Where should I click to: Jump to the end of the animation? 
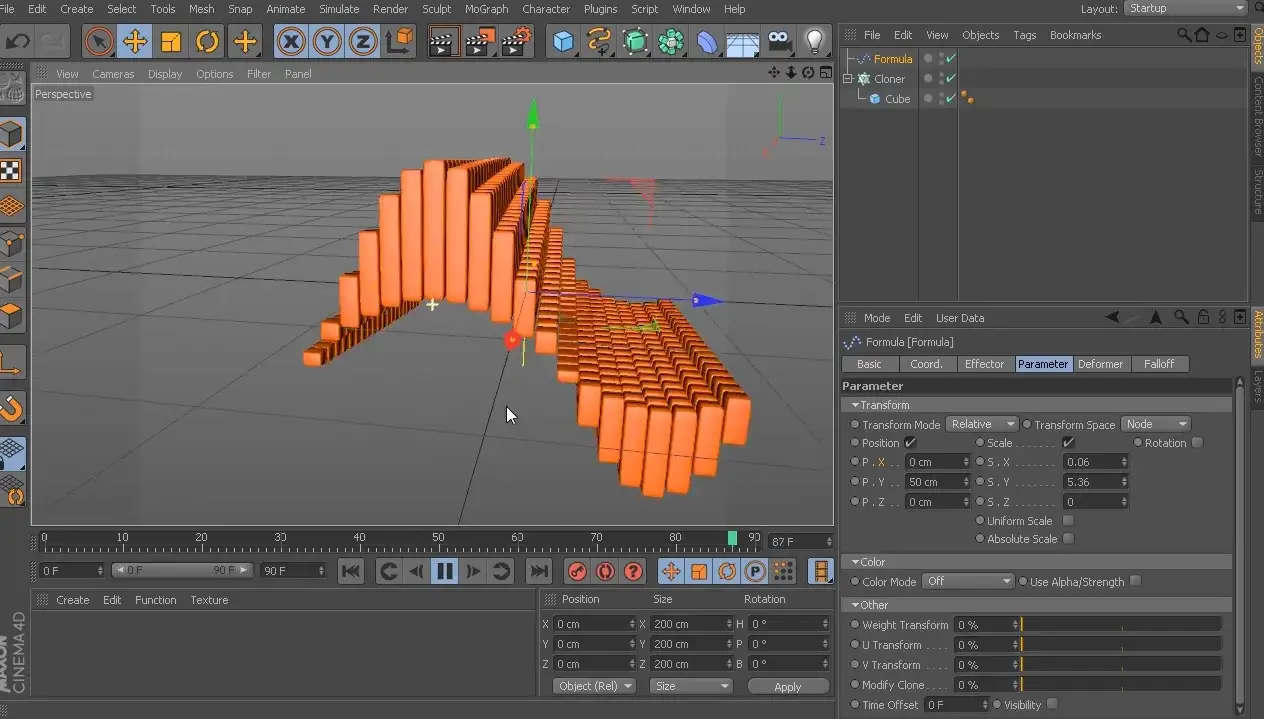pyautogui.click(x=539, y=571)
